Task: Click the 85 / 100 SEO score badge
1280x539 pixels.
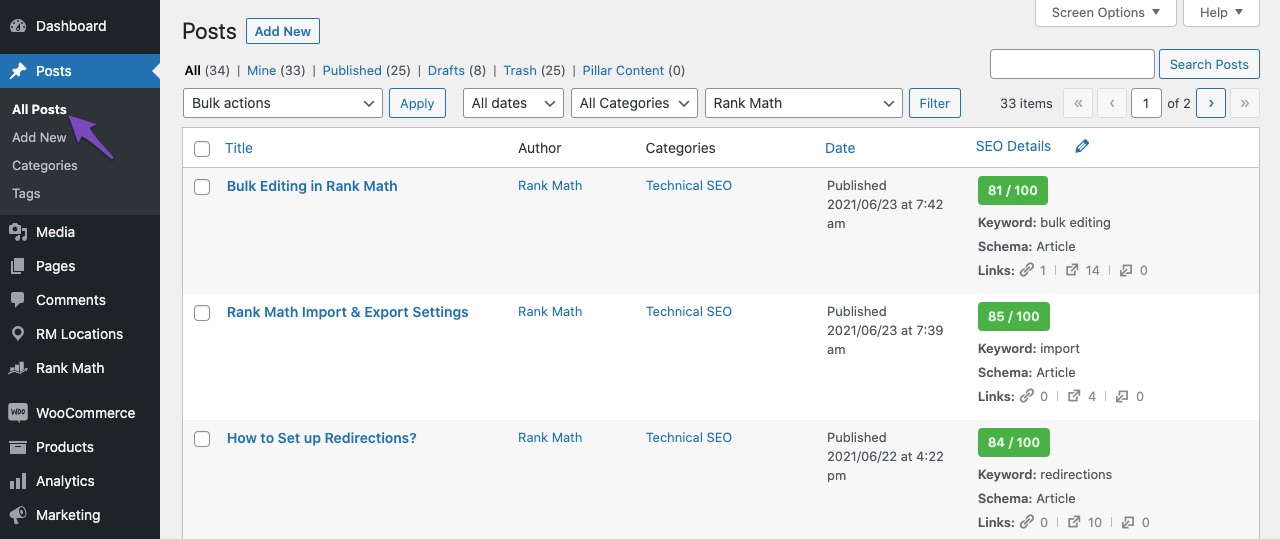Action: (x=1013, y=316)
